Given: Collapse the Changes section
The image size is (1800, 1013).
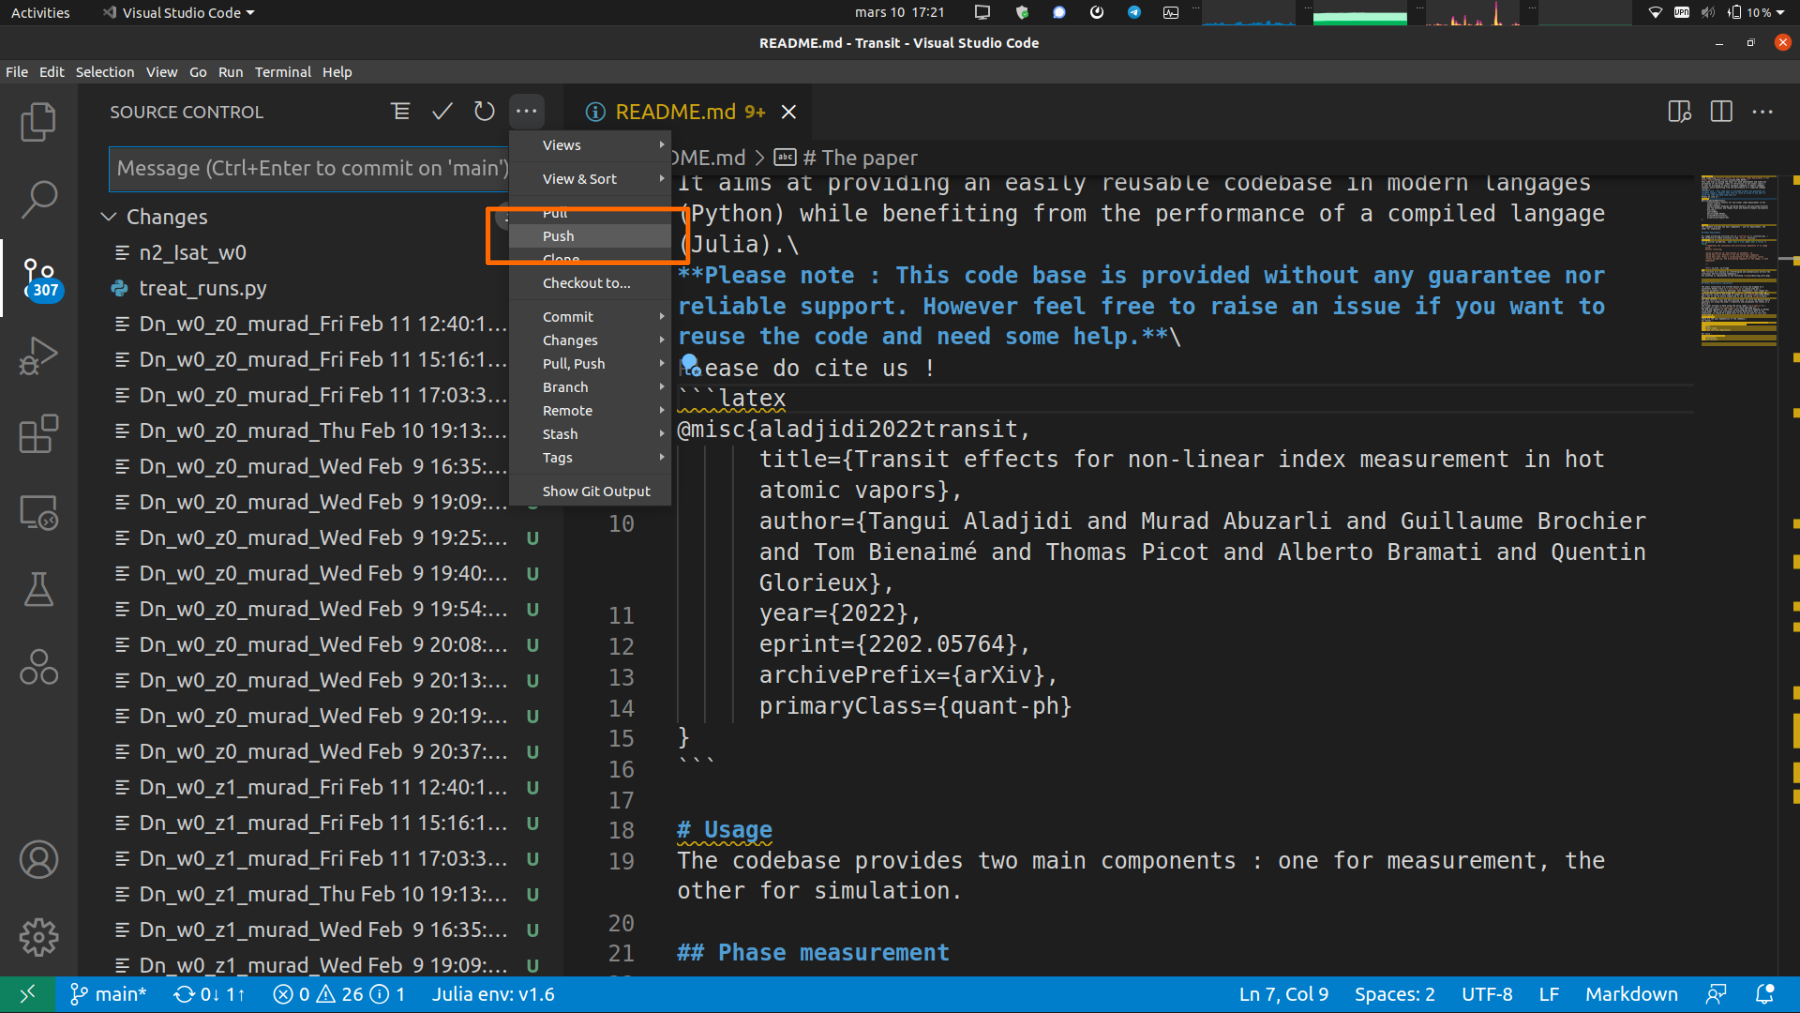Looking at the screenshot, I should (x=109, y=217).
